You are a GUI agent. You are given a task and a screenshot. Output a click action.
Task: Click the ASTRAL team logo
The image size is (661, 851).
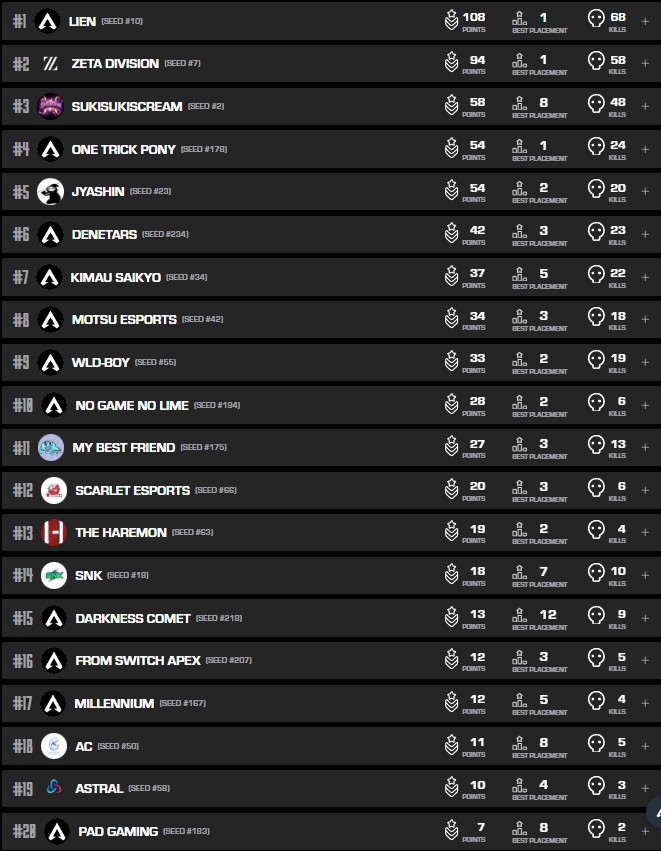point(54,788)
